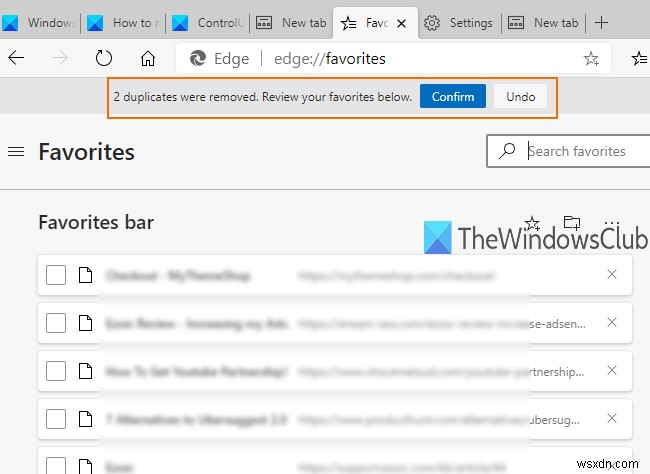Open more options for Favorites bar

click(611, 223)
